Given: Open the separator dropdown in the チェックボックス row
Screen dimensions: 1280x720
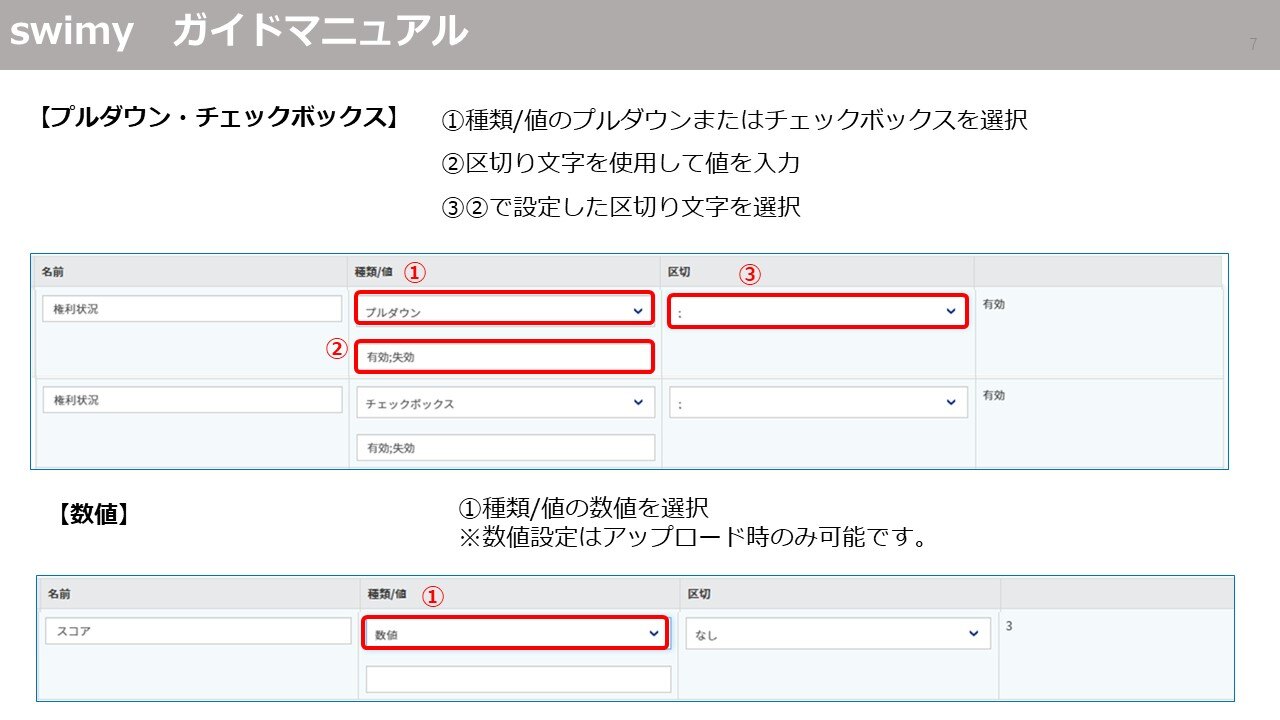Looking at the screenshot, I should 818,401.
